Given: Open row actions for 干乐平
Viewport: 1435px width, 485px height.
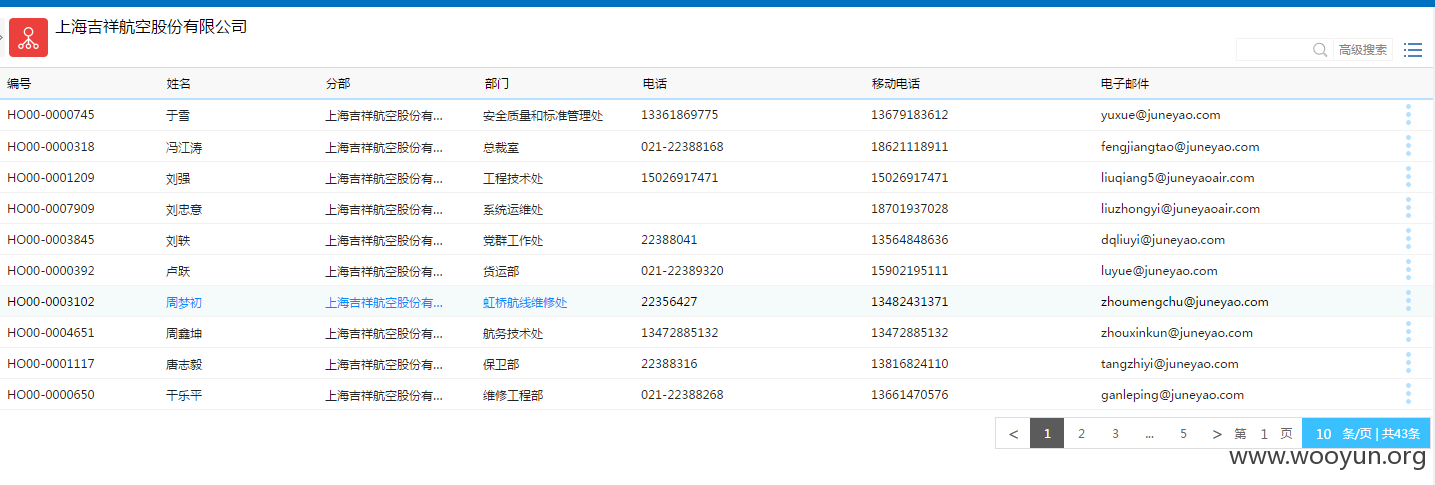Looking at the screenshot, I should click(x=1408, y=394).
